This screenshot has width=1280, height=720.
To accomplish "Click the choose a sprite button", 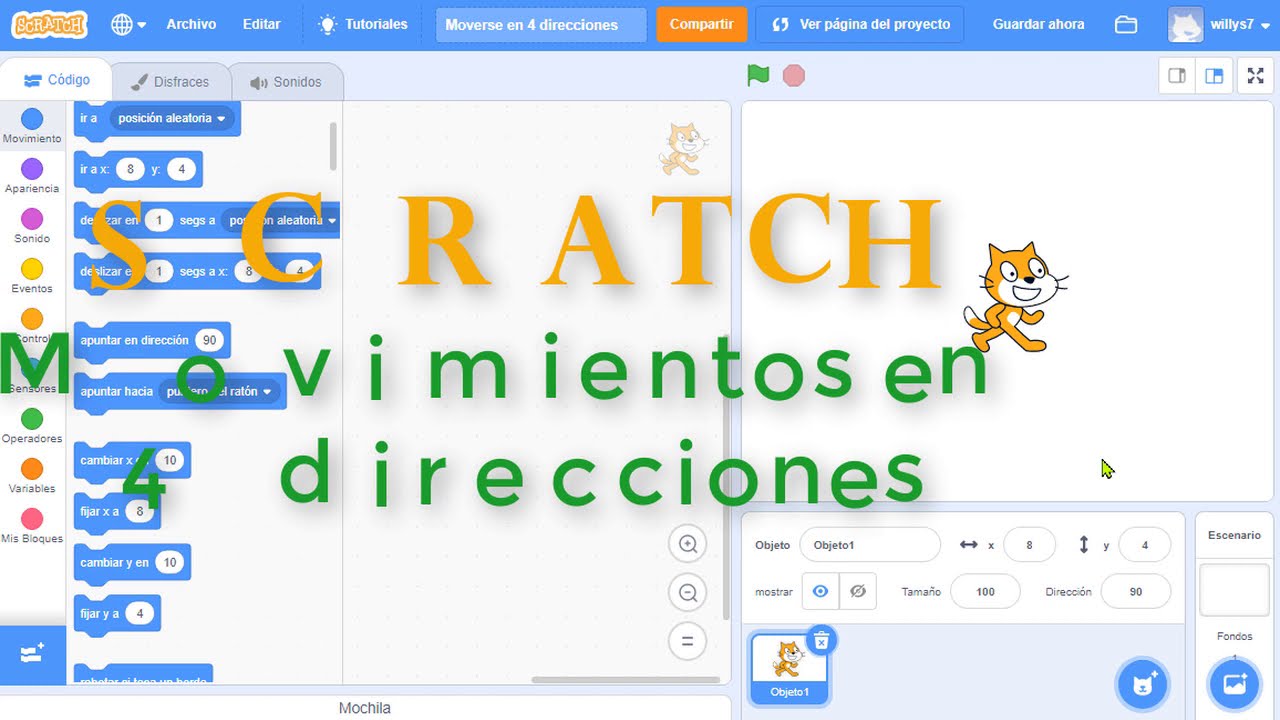I will point(1142,684).
